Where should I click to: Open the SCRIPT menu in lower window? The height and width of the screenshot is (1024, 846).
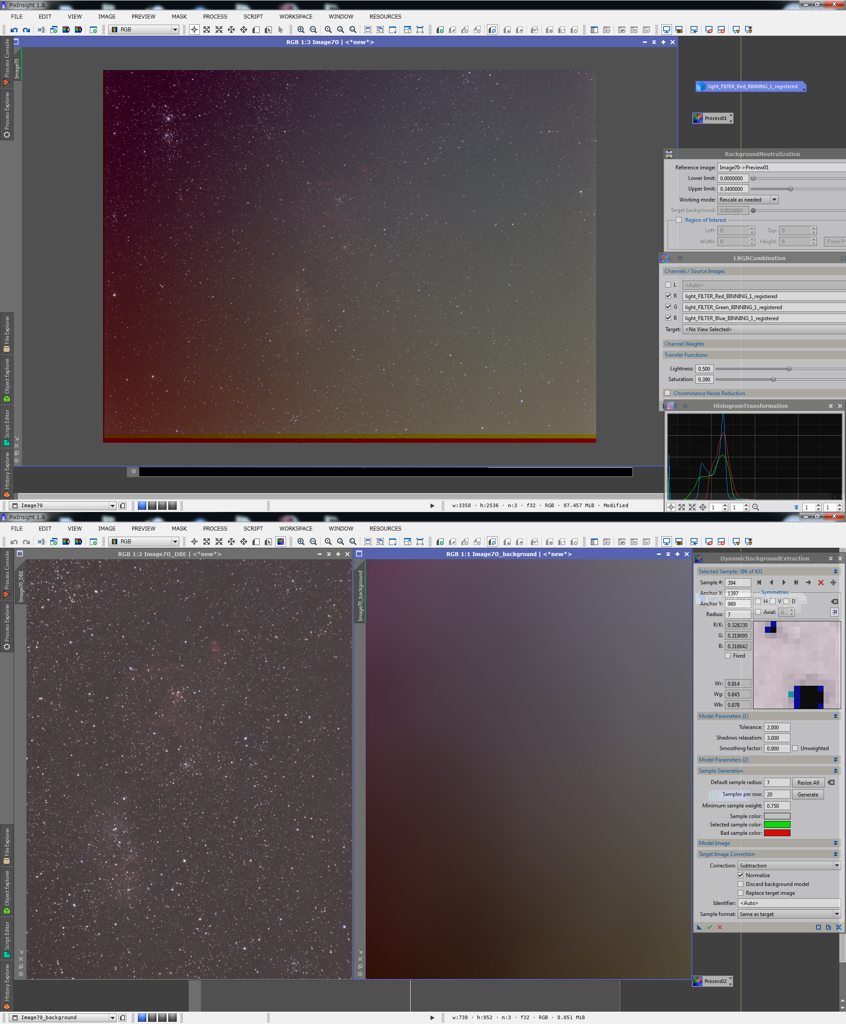pyautogui.click(x=253, y=528)
